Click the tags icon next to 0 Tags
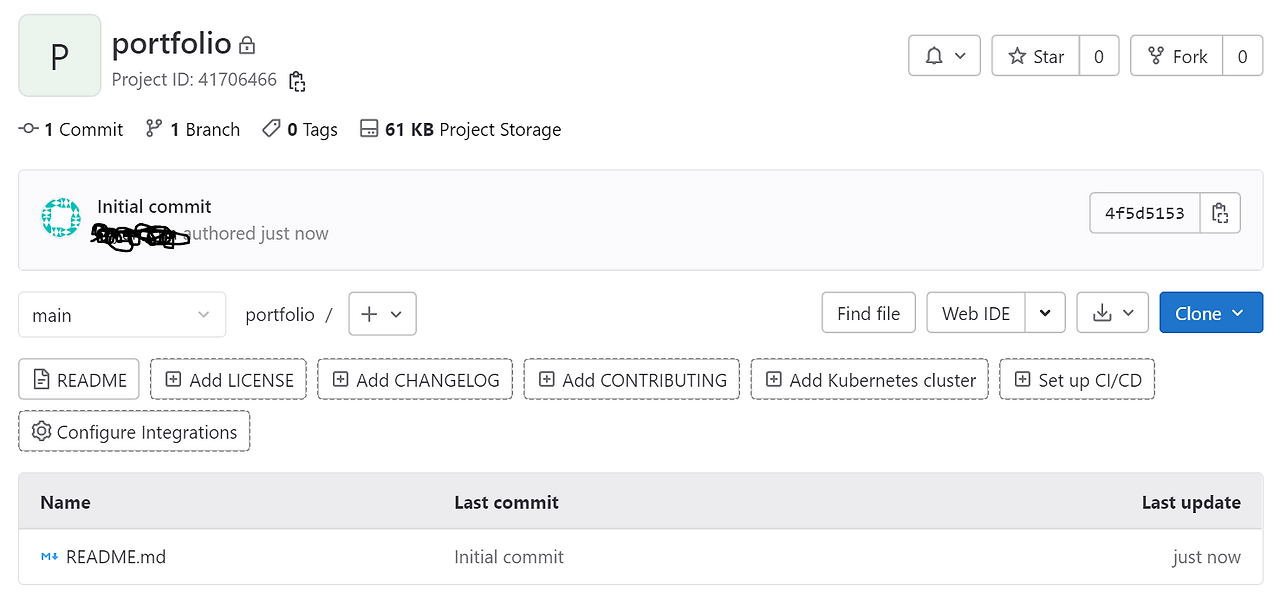Screen dimensions: 1280x597 pyautogui.click(x=270, y=129)
